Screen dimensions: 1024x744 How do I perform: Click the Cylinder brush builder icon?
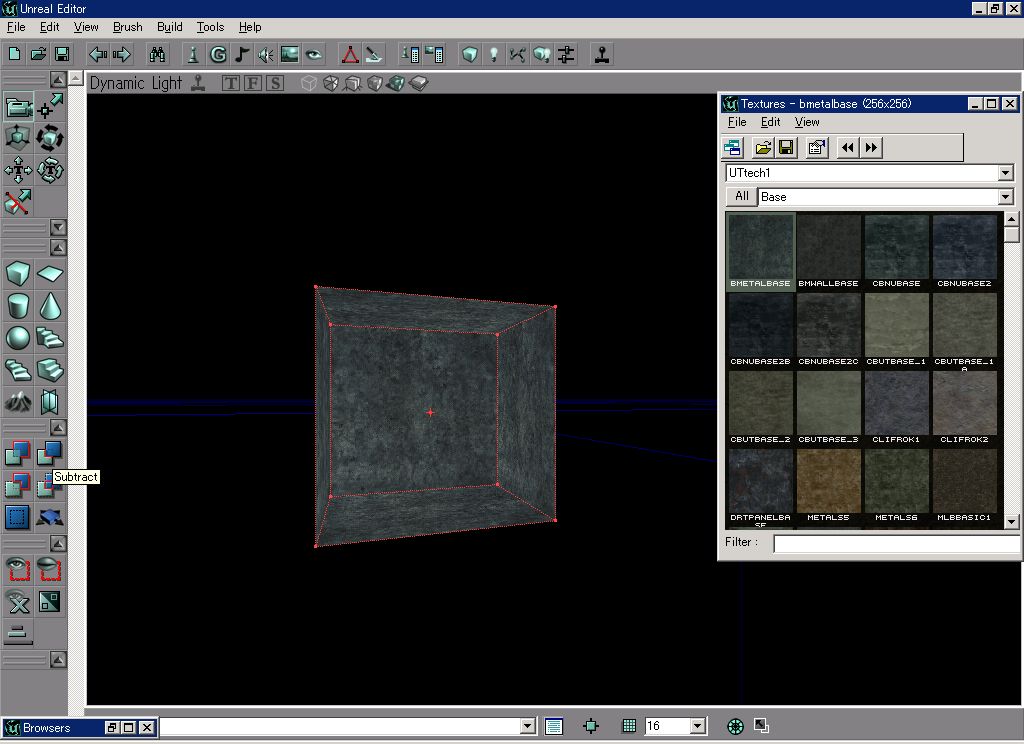click(x=18, y=305)
